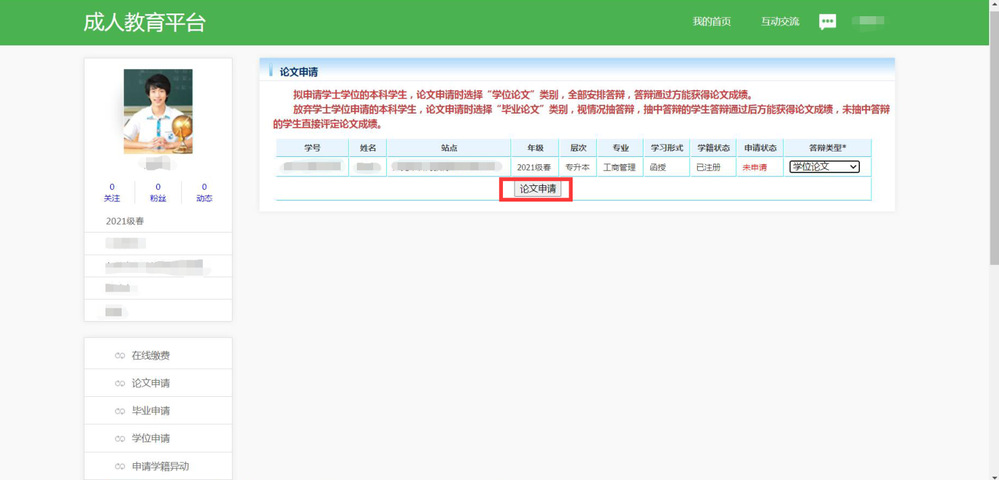Click the link icon beside 毕业申请

click(120, 411)
